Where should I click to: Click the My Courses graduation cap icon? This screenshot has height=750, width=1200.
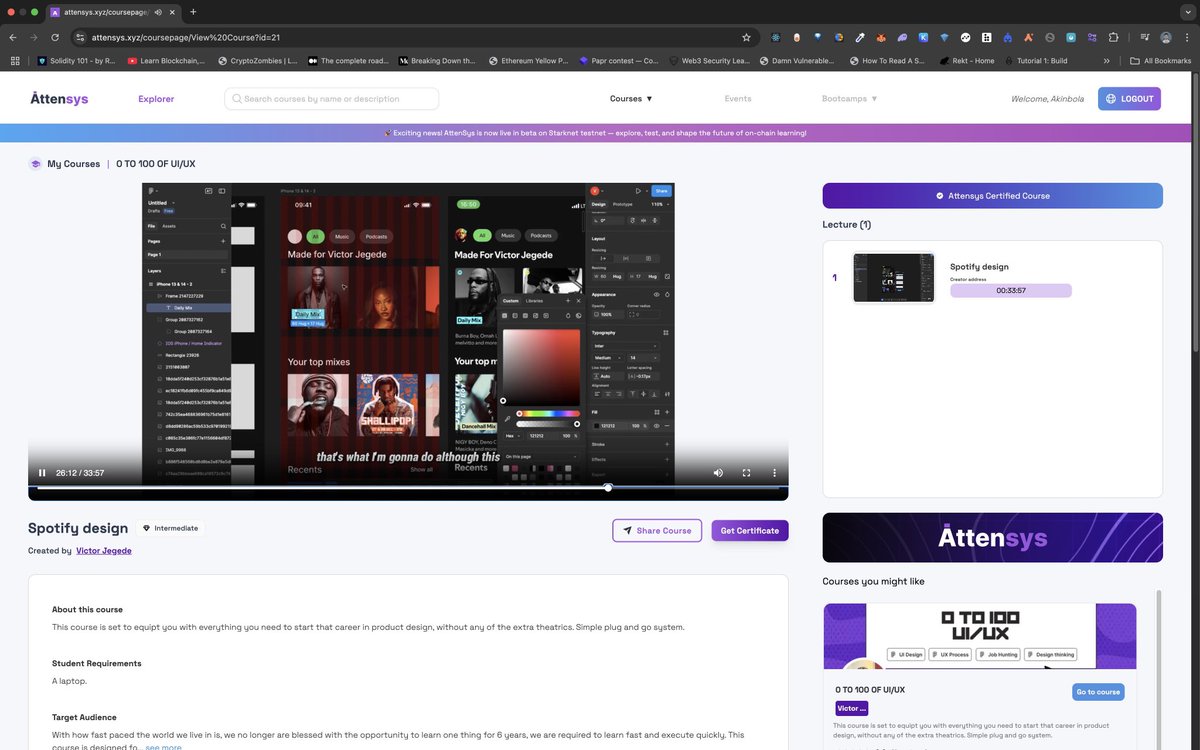pos(36,164)
